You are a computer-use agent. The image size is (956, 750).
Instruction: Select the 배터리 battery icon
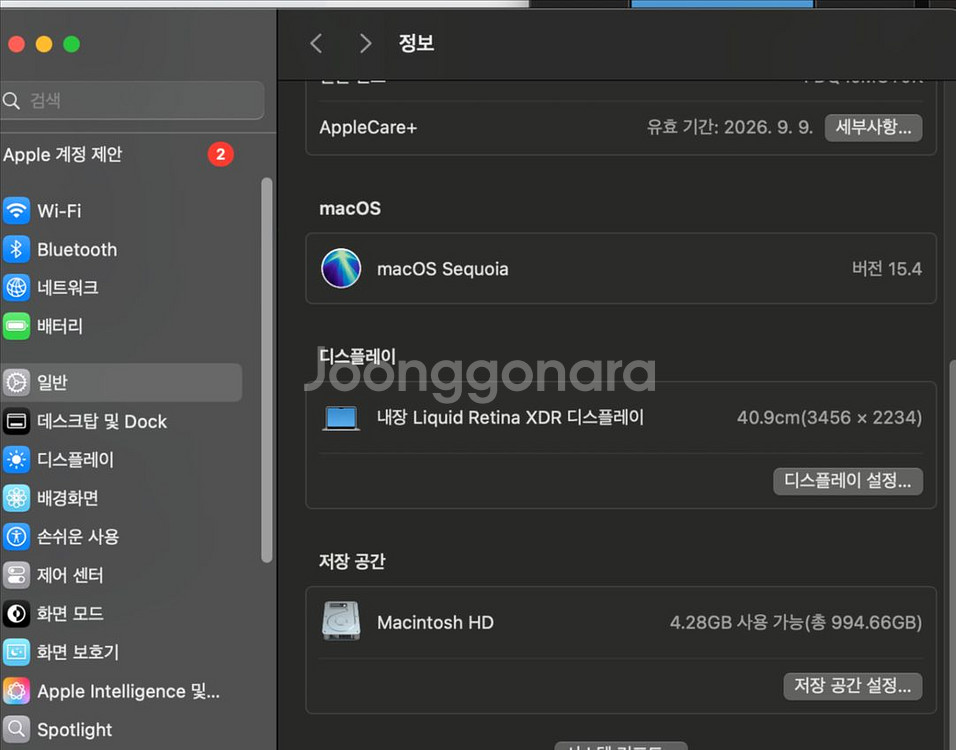[16, 326]
